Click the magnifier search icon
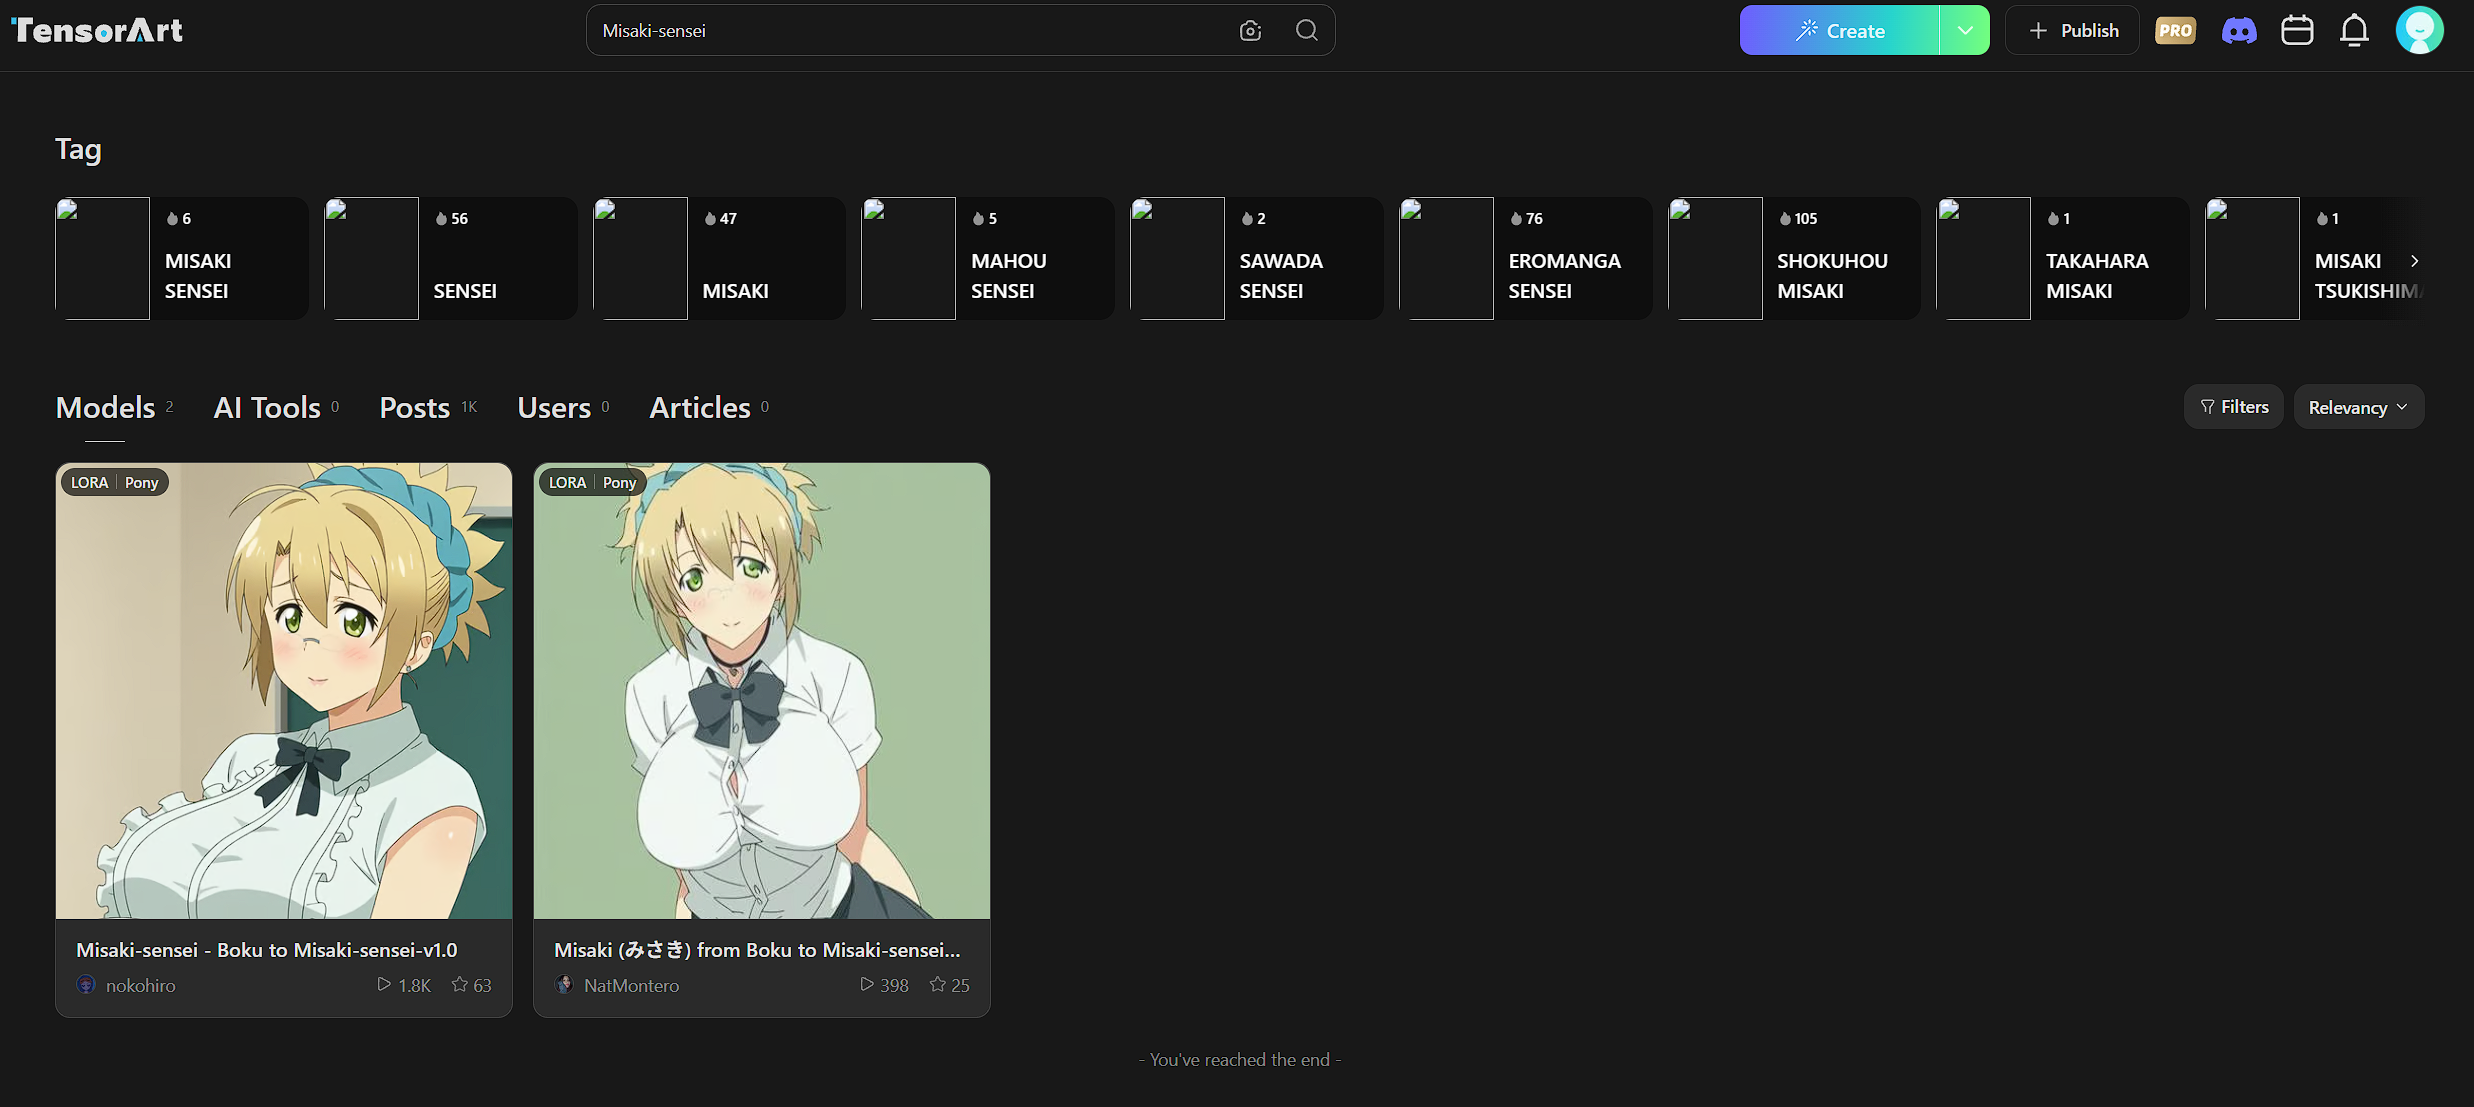This screenshot has width=2474, height=1107. (1306, 30)
